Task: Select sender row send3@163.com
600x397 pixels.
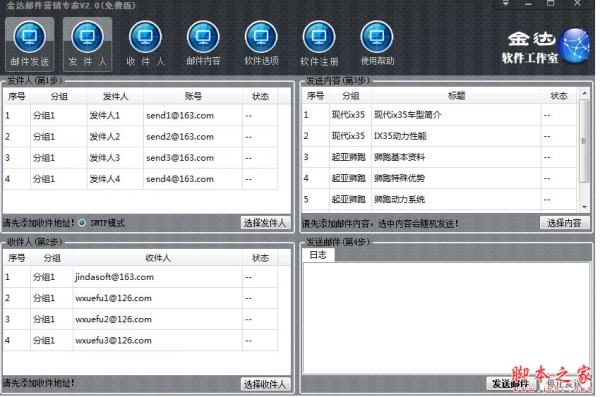Action: [141, 157]
